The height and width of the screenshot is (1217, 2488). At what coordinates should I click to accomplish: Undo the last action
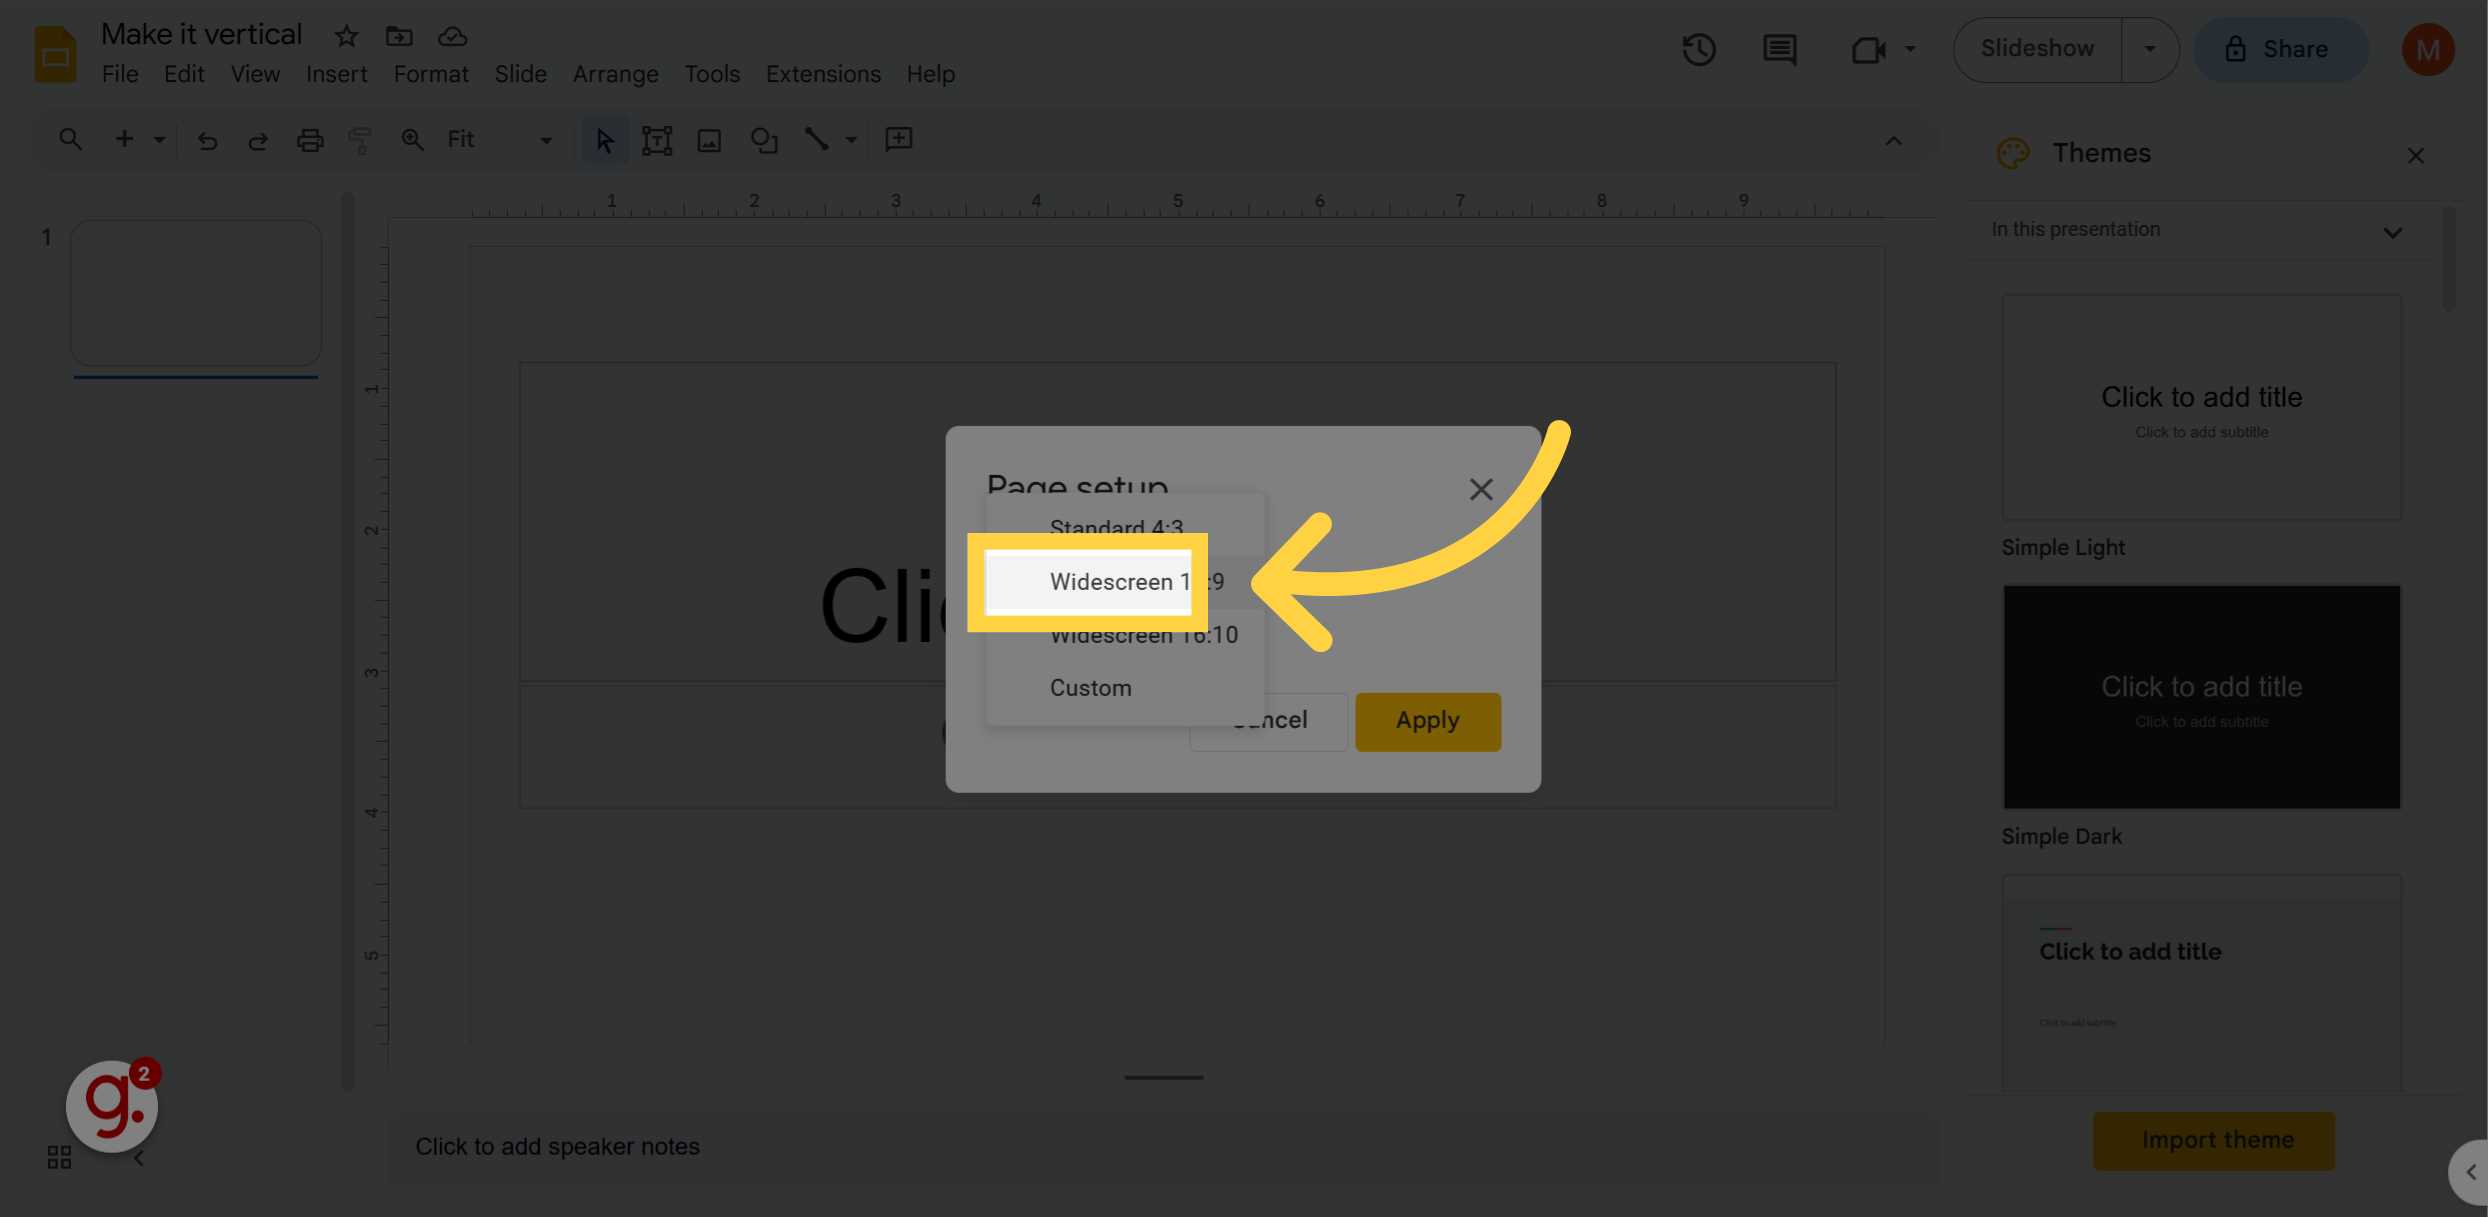point(208,140)
